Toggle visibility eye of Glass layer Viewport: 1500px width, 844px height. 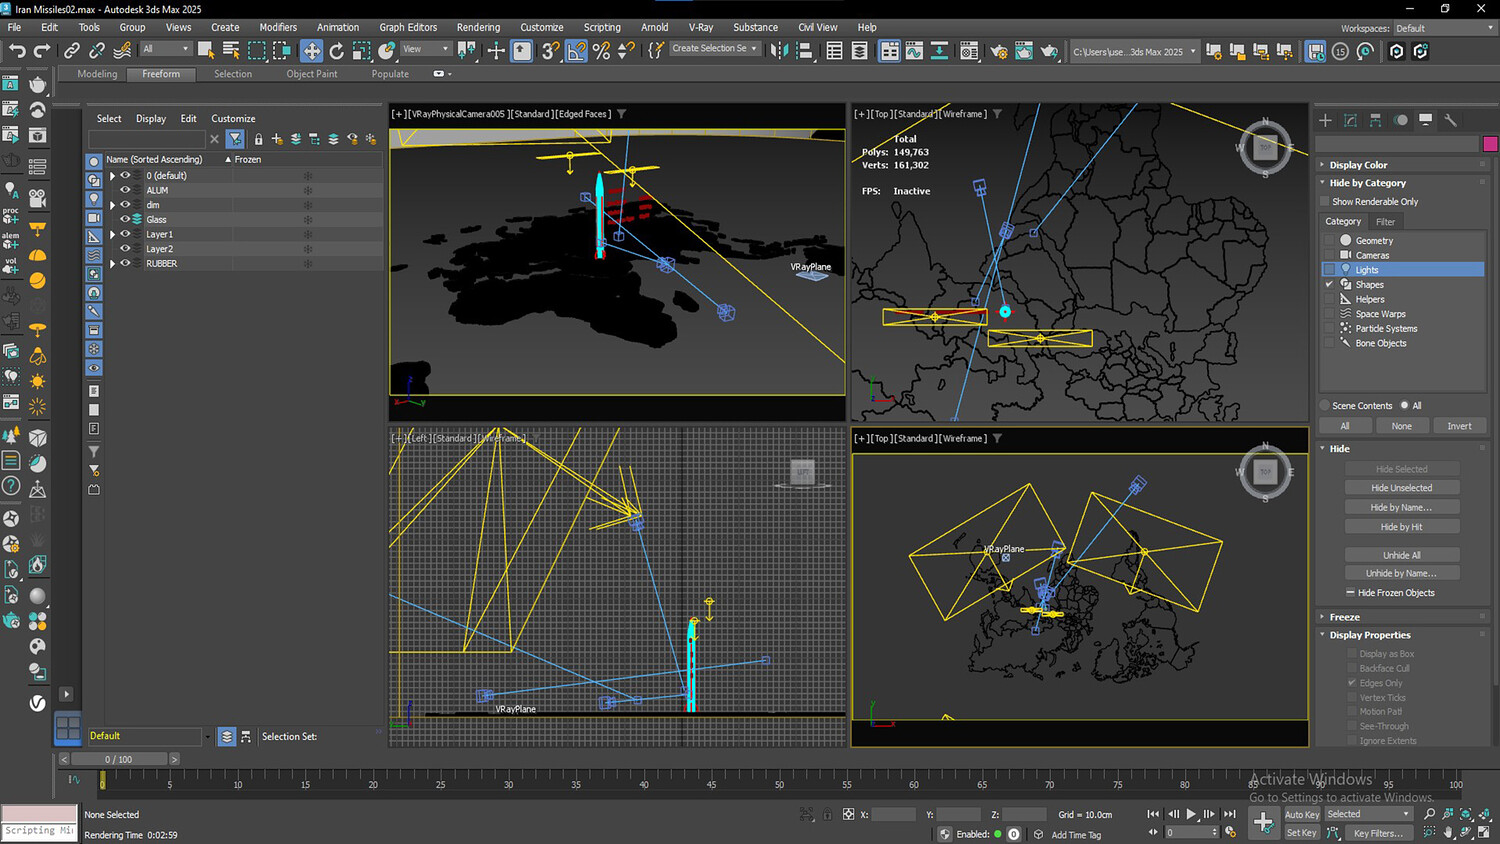click(x=125, y=219)
